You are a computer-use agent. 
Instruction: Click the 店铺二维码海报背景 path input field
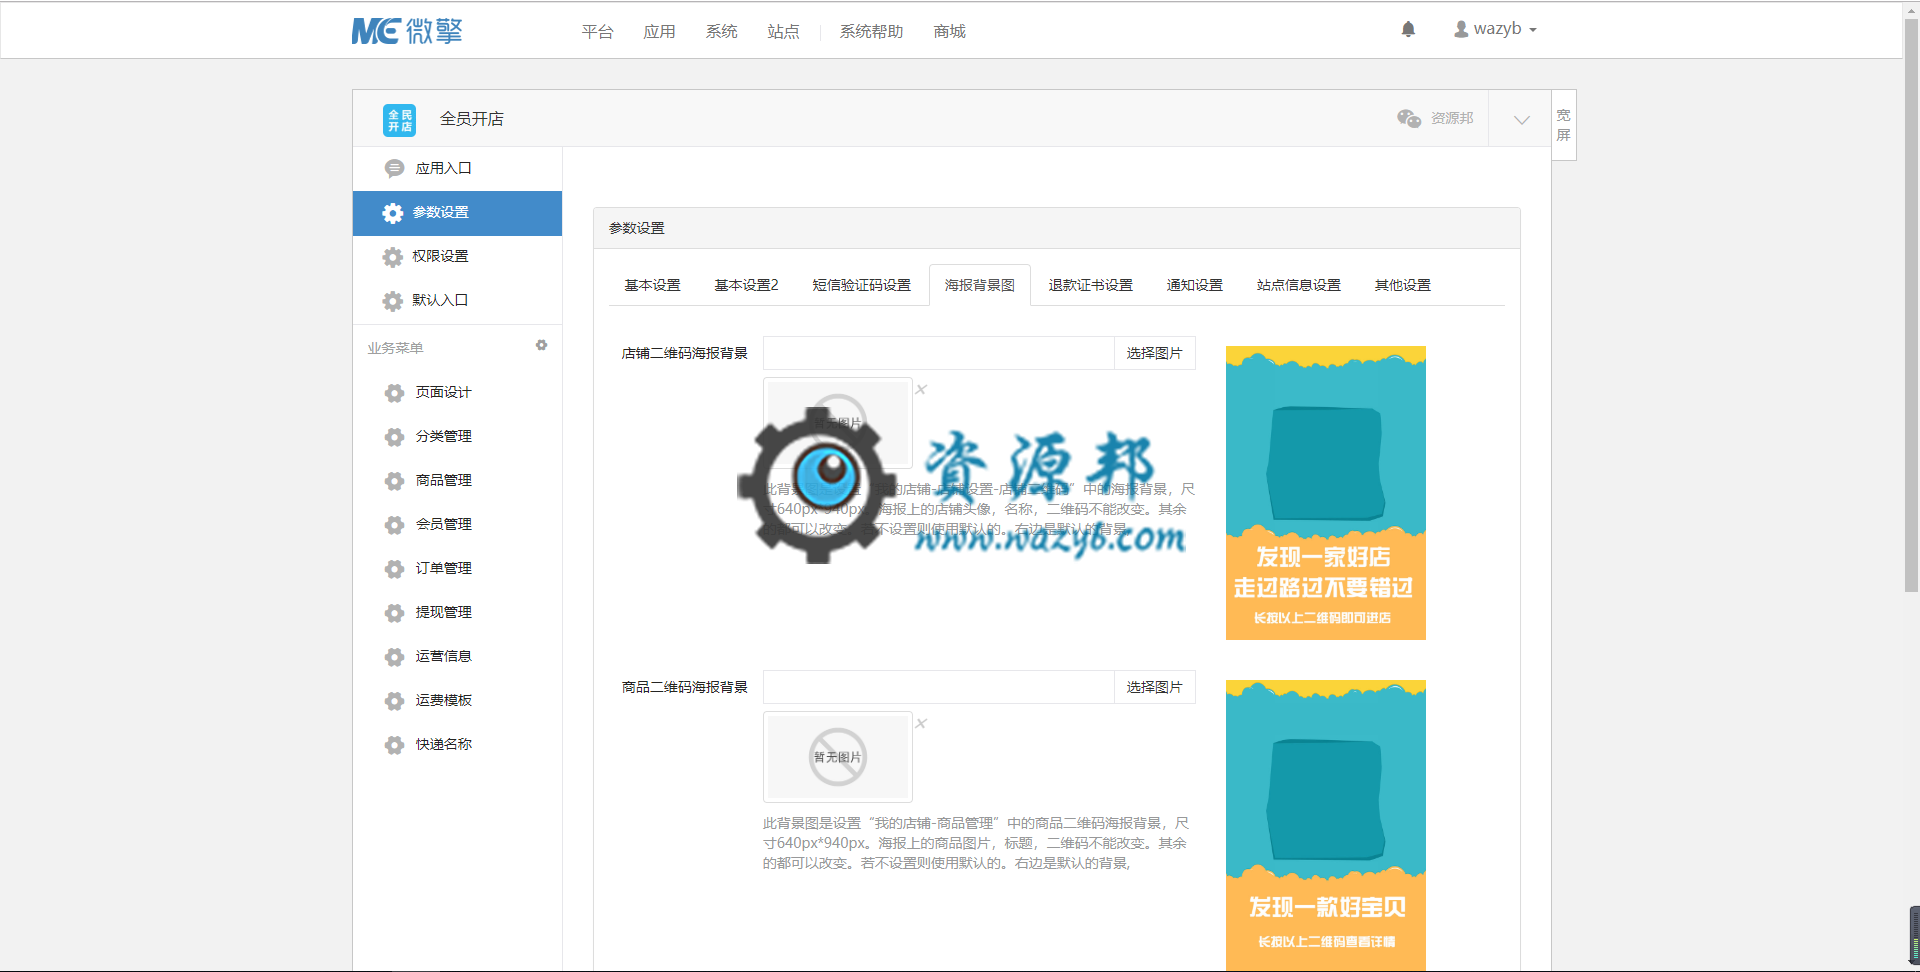[939, 353]
